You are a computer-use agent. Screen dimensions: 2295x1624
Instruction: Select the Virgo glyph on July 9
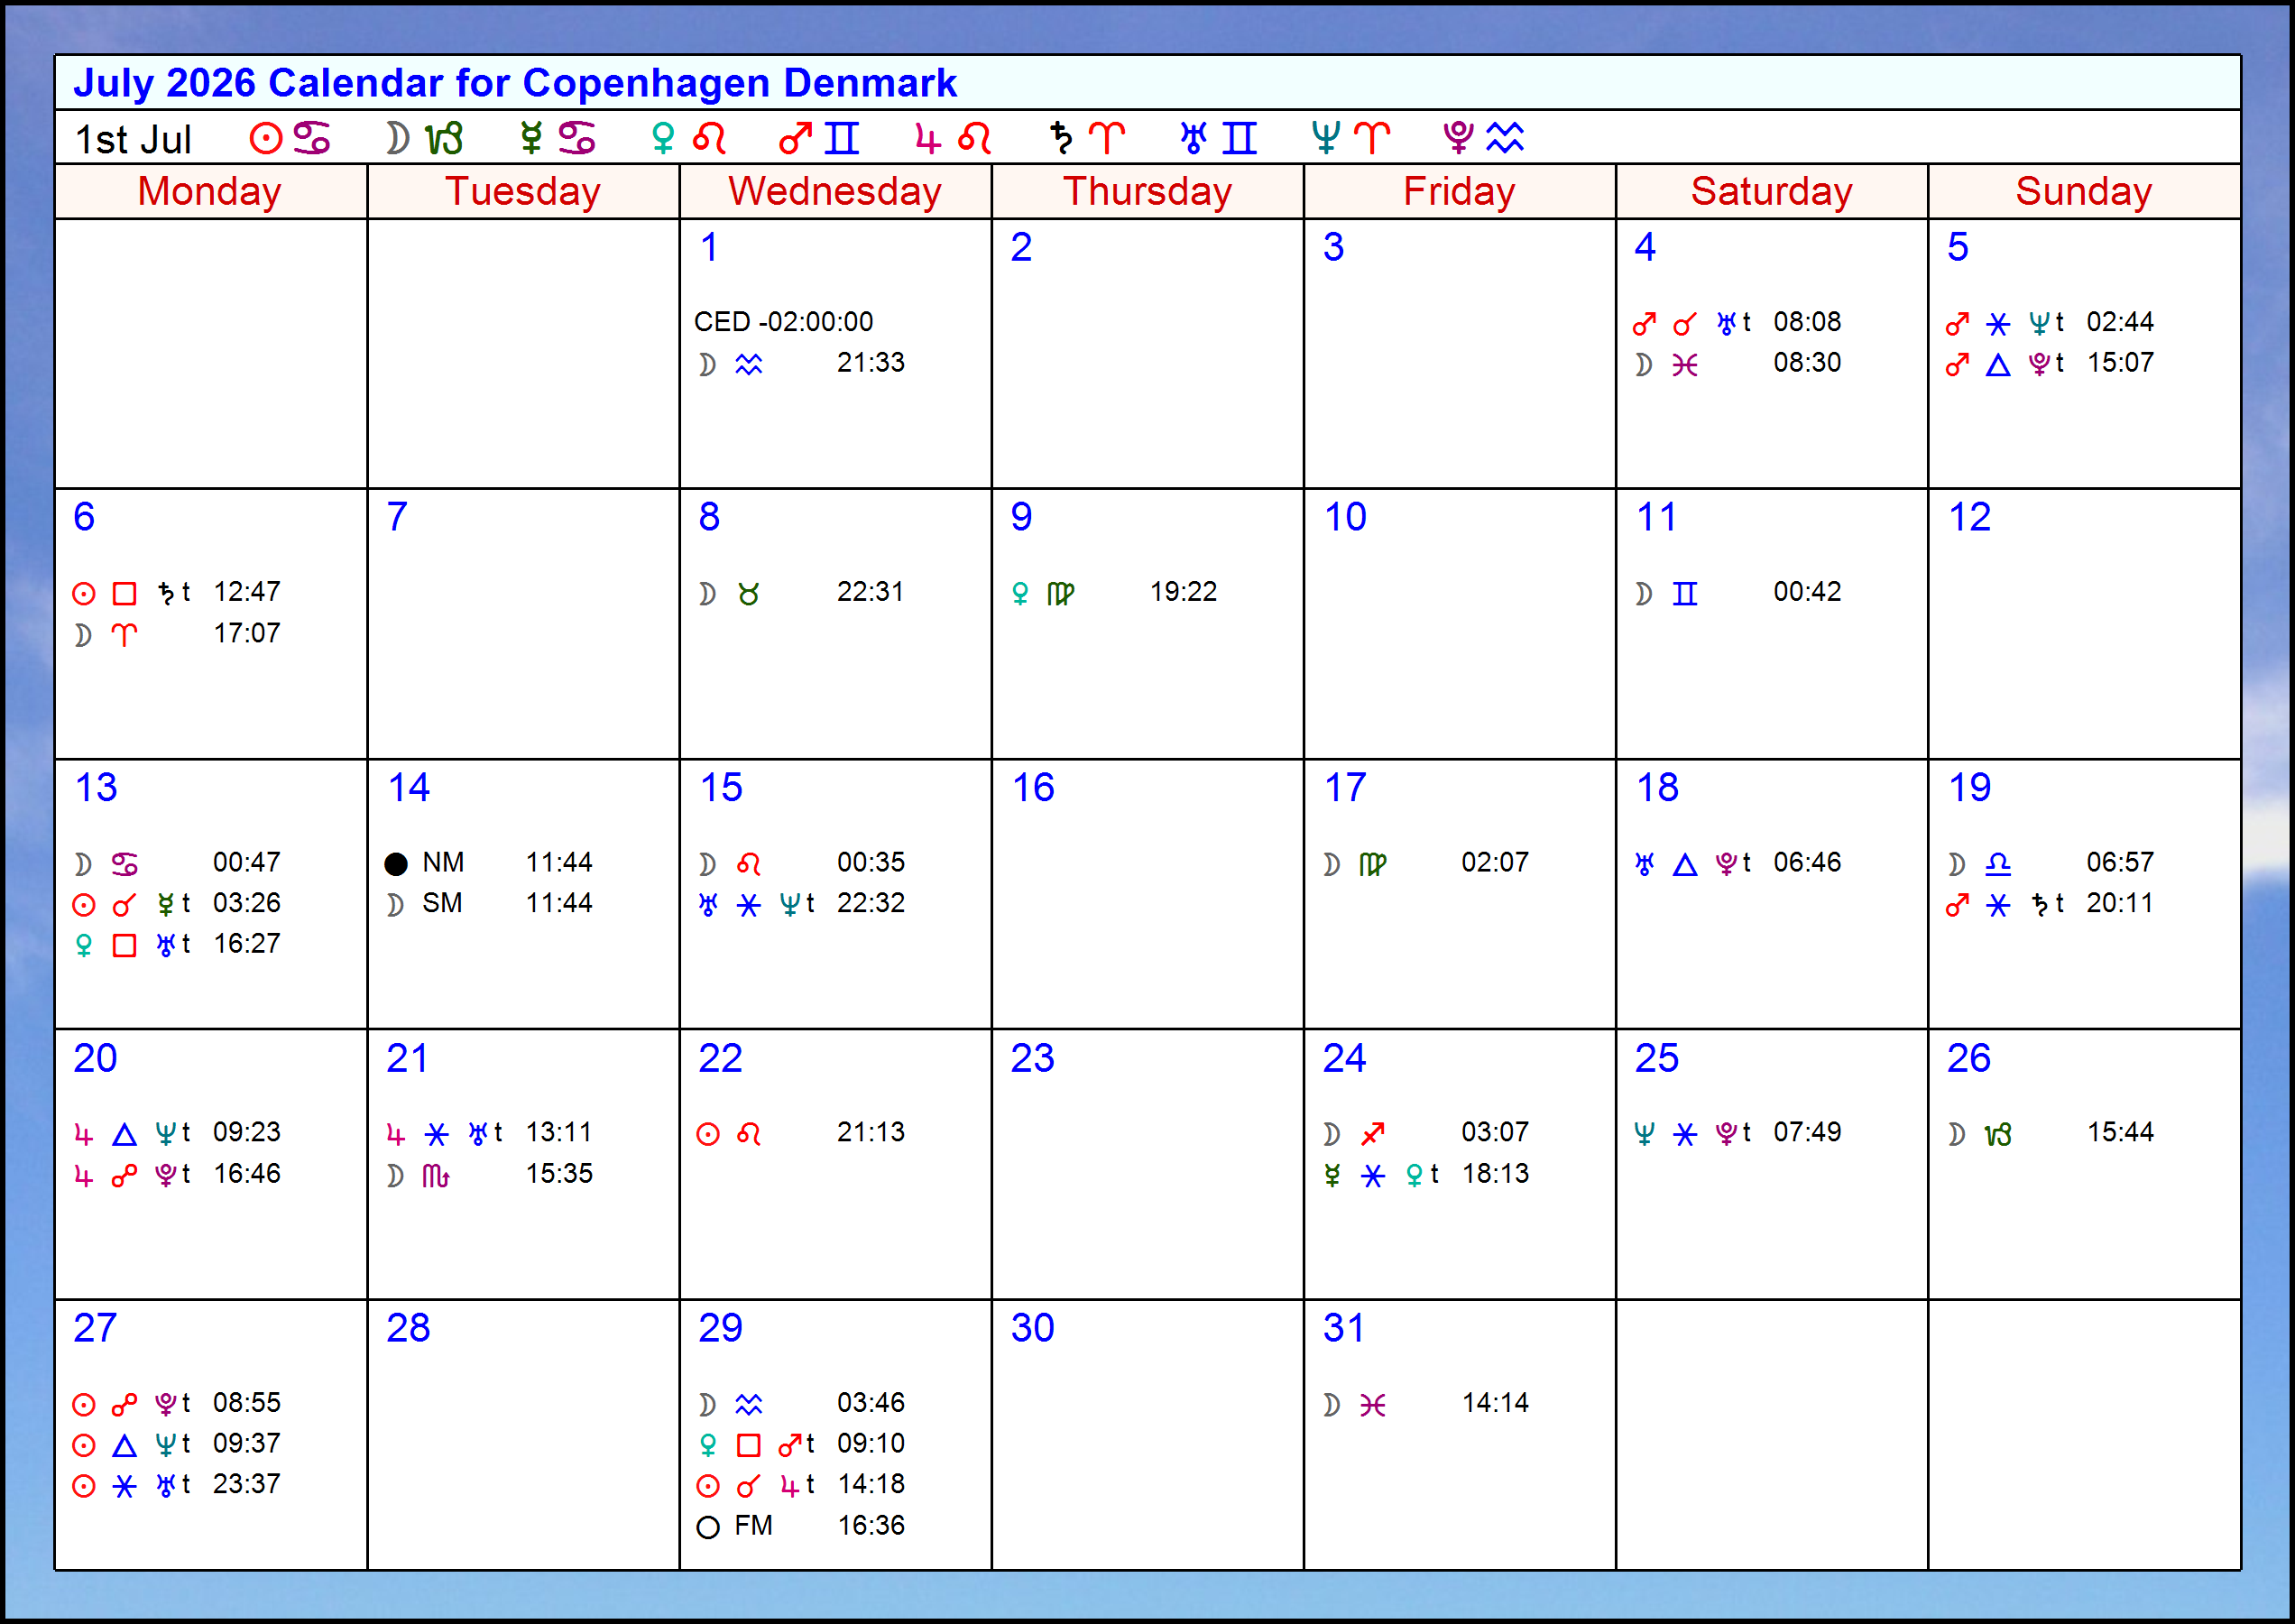(1061, 594)
